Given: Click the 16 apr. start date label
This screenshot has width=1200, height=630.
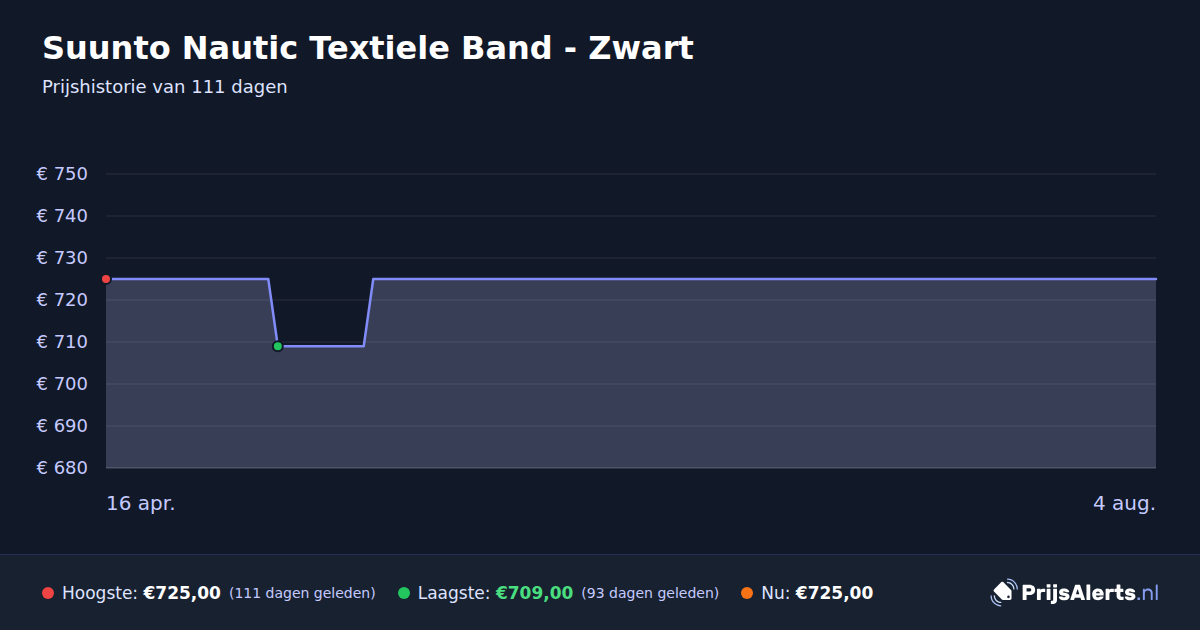Looking at the screenshot, I should click(x=141, y=503).
